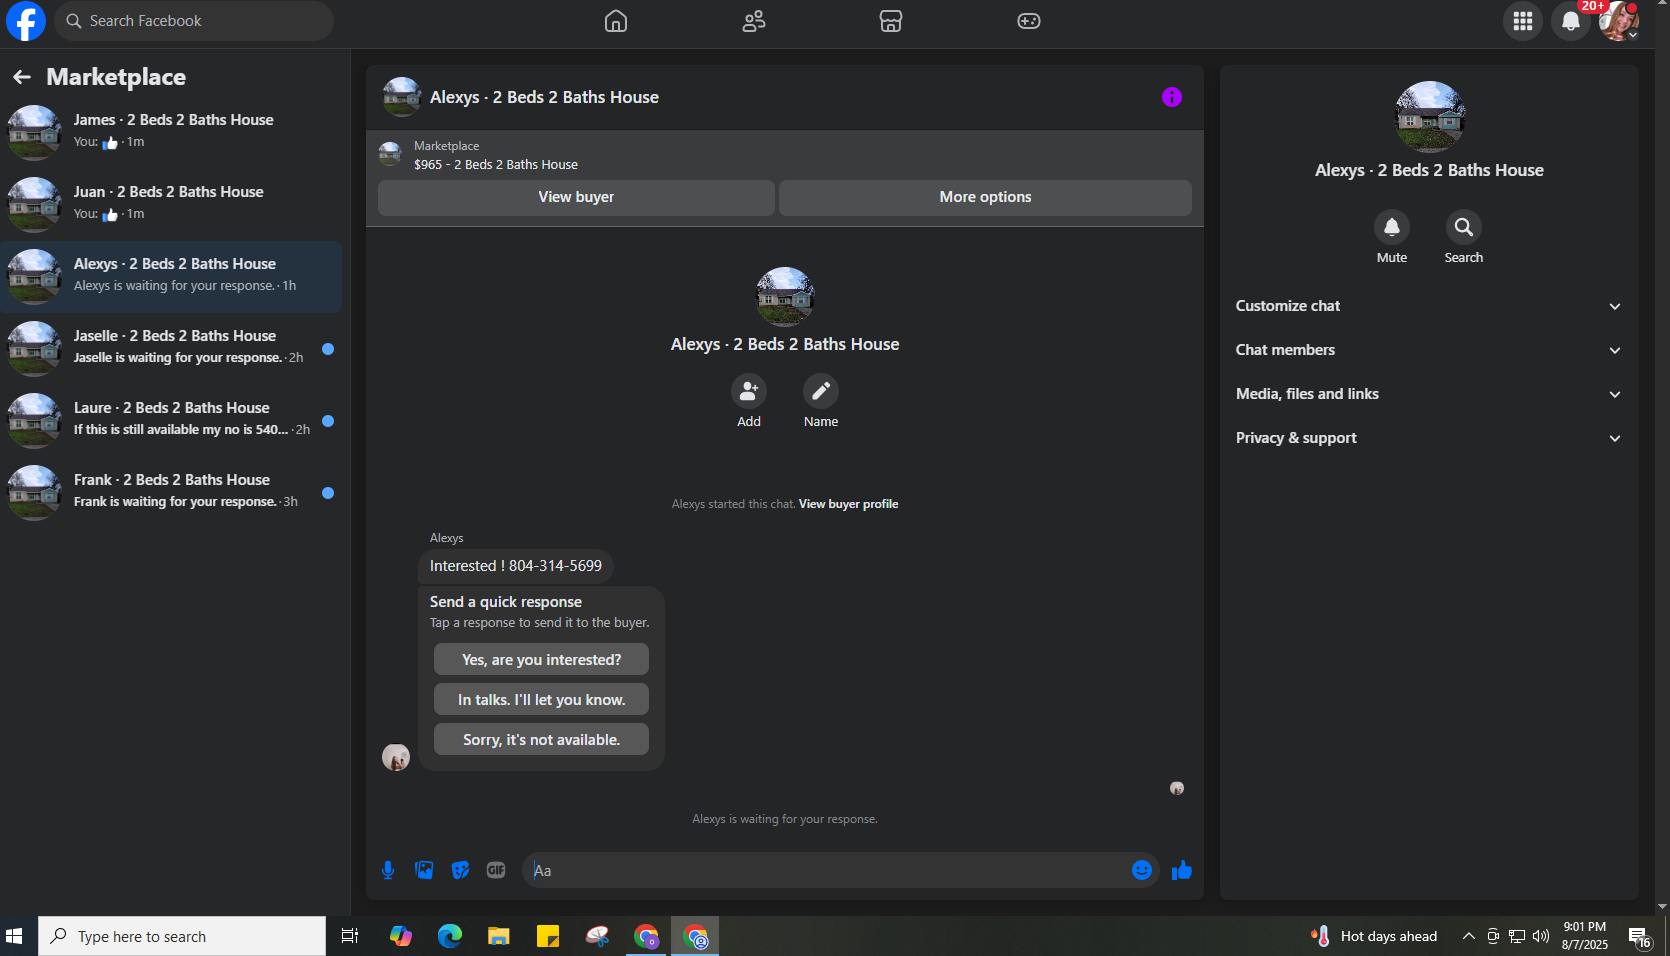Open the Marketplace storefront icon in top navigation
1670x956 pixels.
tap(891, 21)
